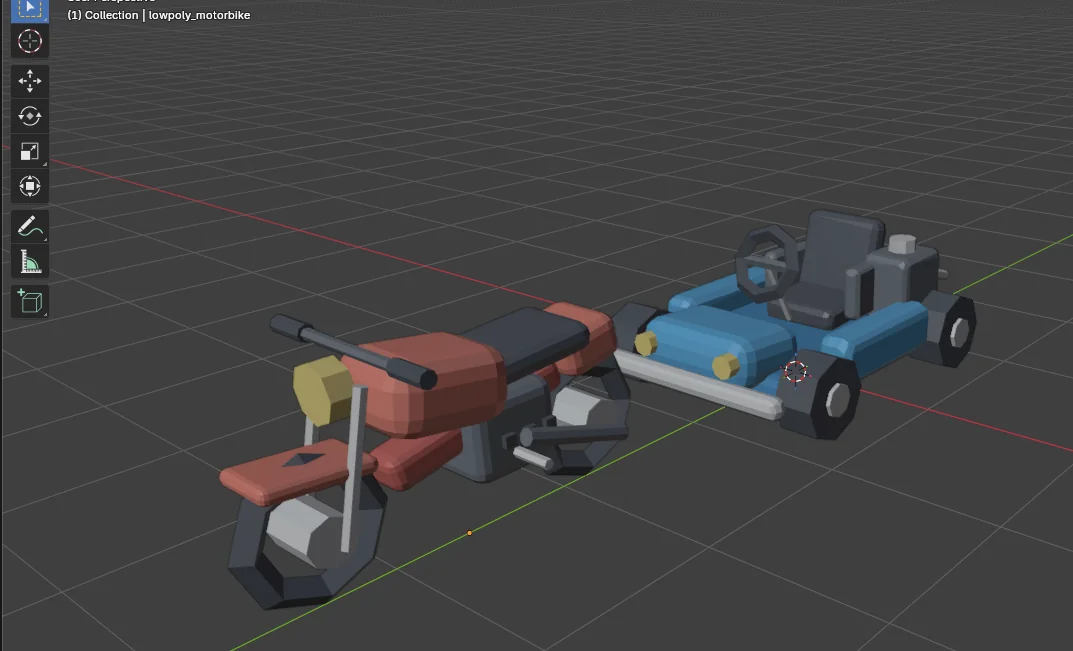This screenshot has width=1073, height=651.
Task: Select the go-kart steering wheel
Action: 766,262
